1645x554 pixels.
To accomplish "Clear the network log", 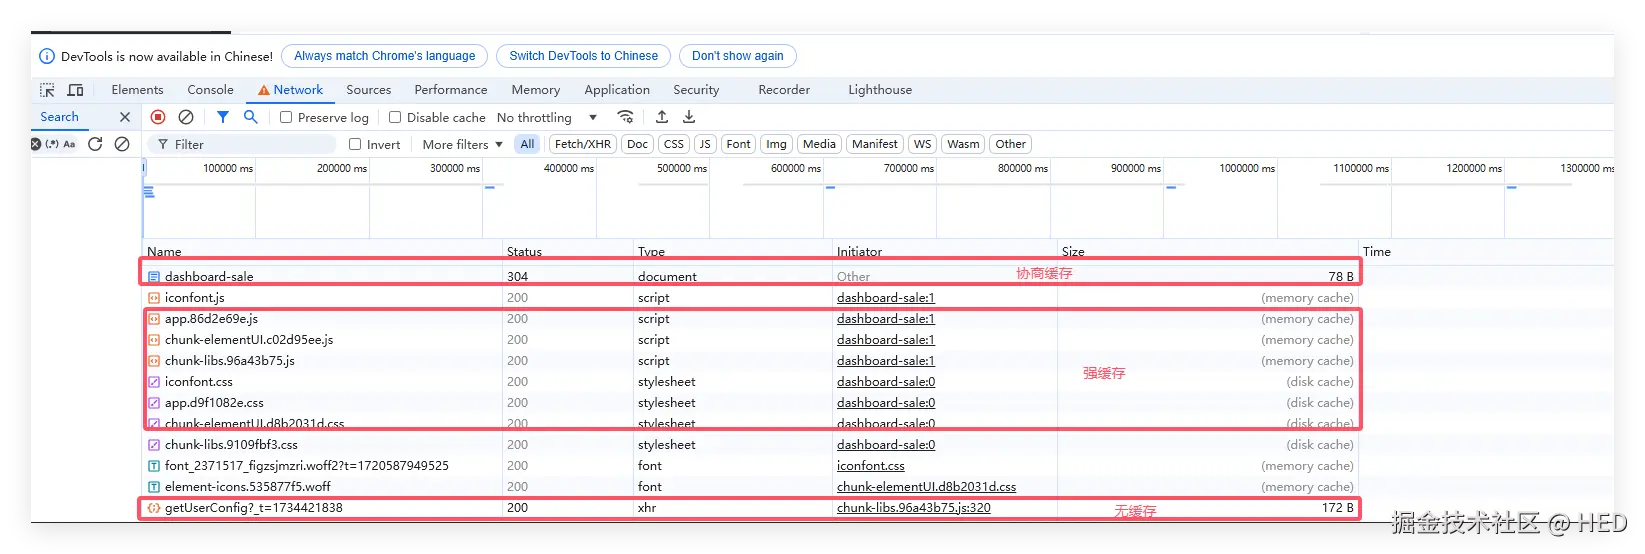I will click(x=186, y=117).
